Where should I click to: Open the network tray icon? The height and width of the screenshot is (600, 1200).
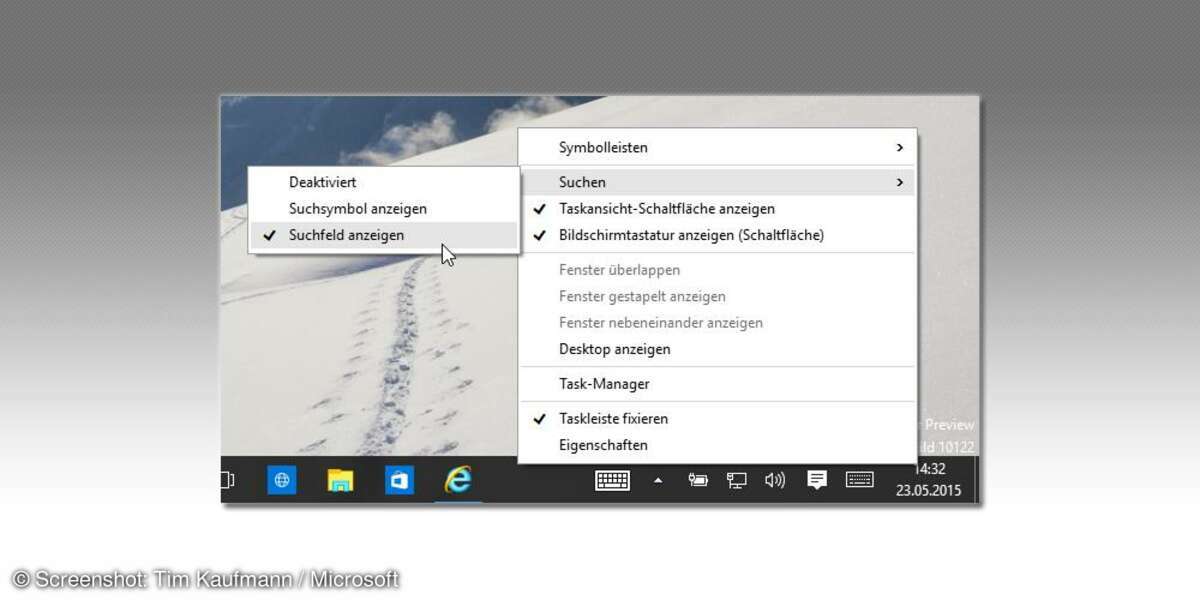coord(737,481)
